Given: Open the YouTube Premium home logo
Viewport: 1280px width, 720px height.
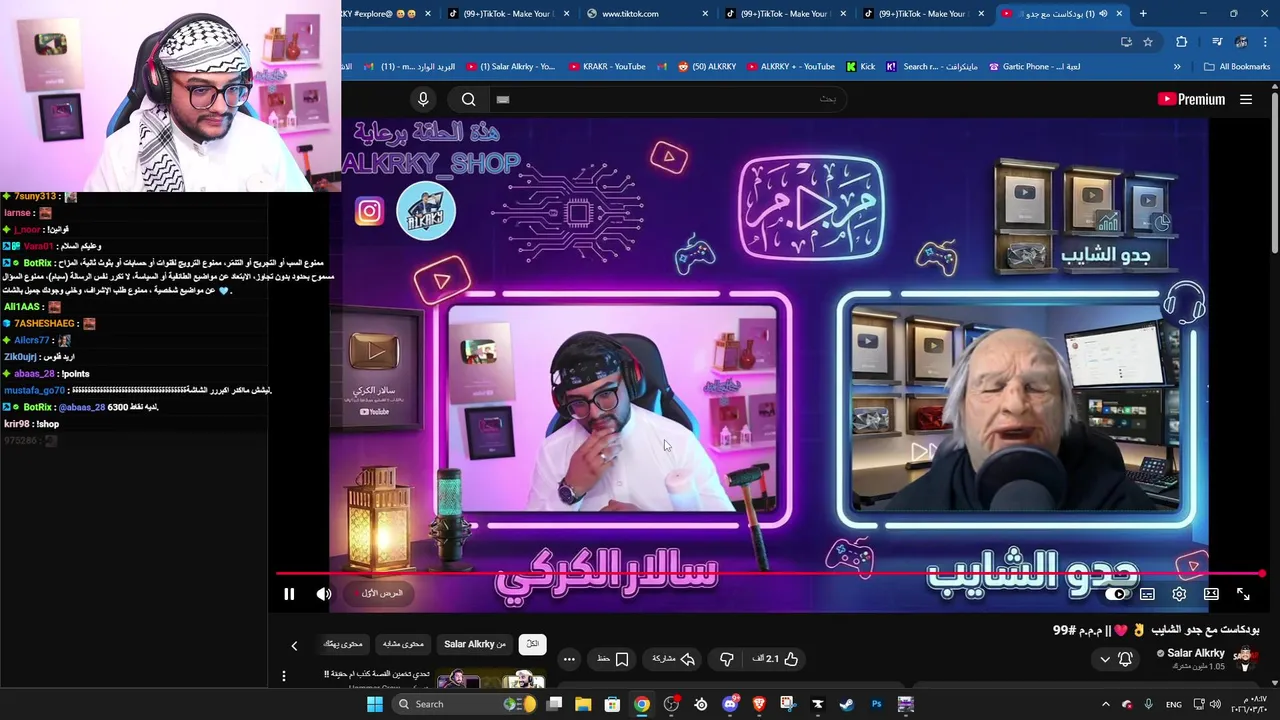Looking at the screenshot, I should tap(1191, 99).
